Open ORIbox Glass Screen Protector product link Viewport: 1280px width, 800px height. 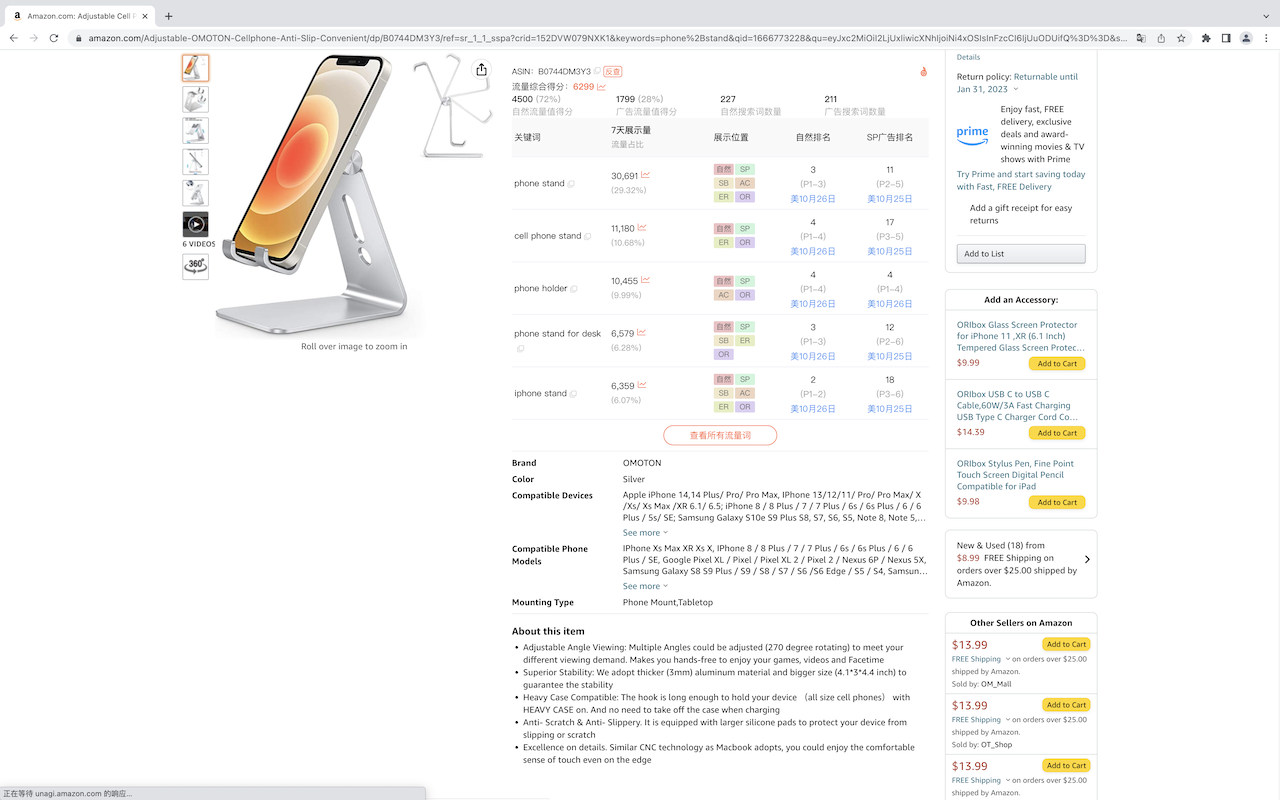coord(1020,336)
